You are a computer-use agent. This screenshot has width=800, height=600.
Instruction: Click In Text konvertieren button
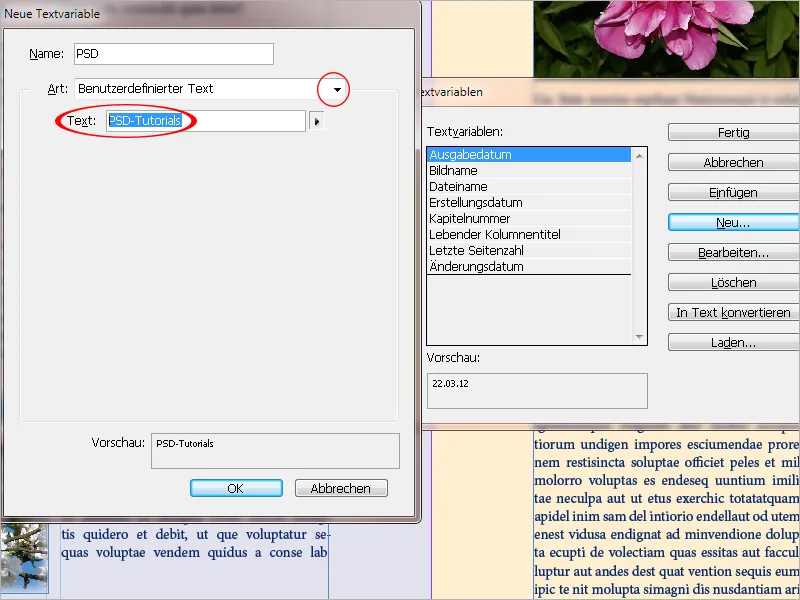pyautogui.click(x=734, y=312)
